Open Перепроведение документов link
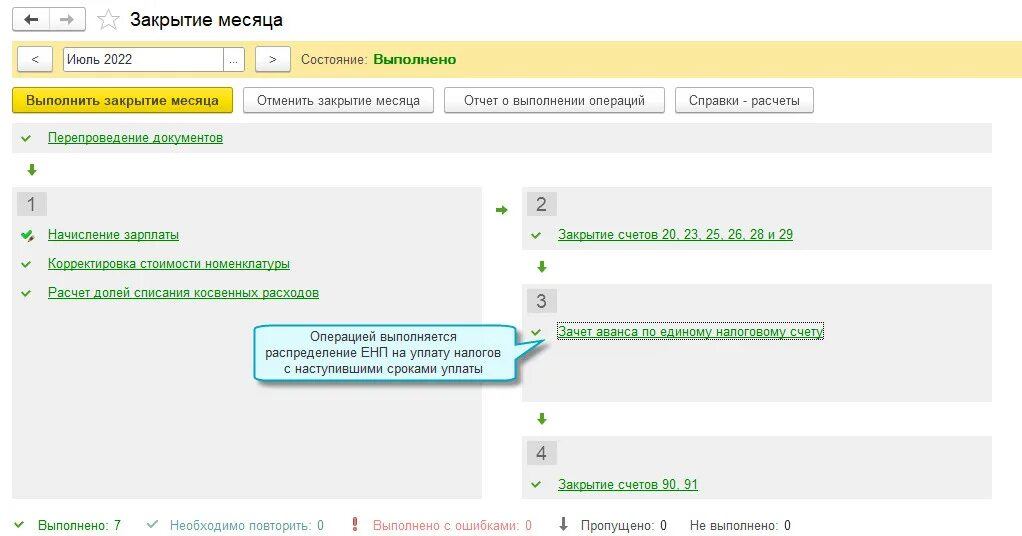 click(136, 138)
